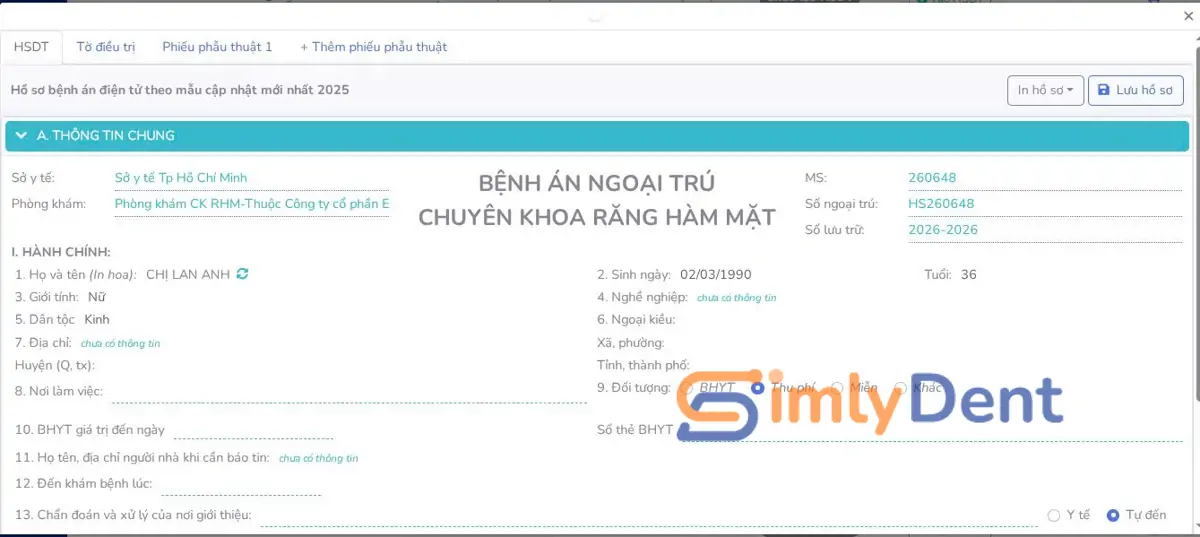Refresh patient name CHỊ LAN ANH icon
Screen dimensions: 1200x537
point(243,274)
